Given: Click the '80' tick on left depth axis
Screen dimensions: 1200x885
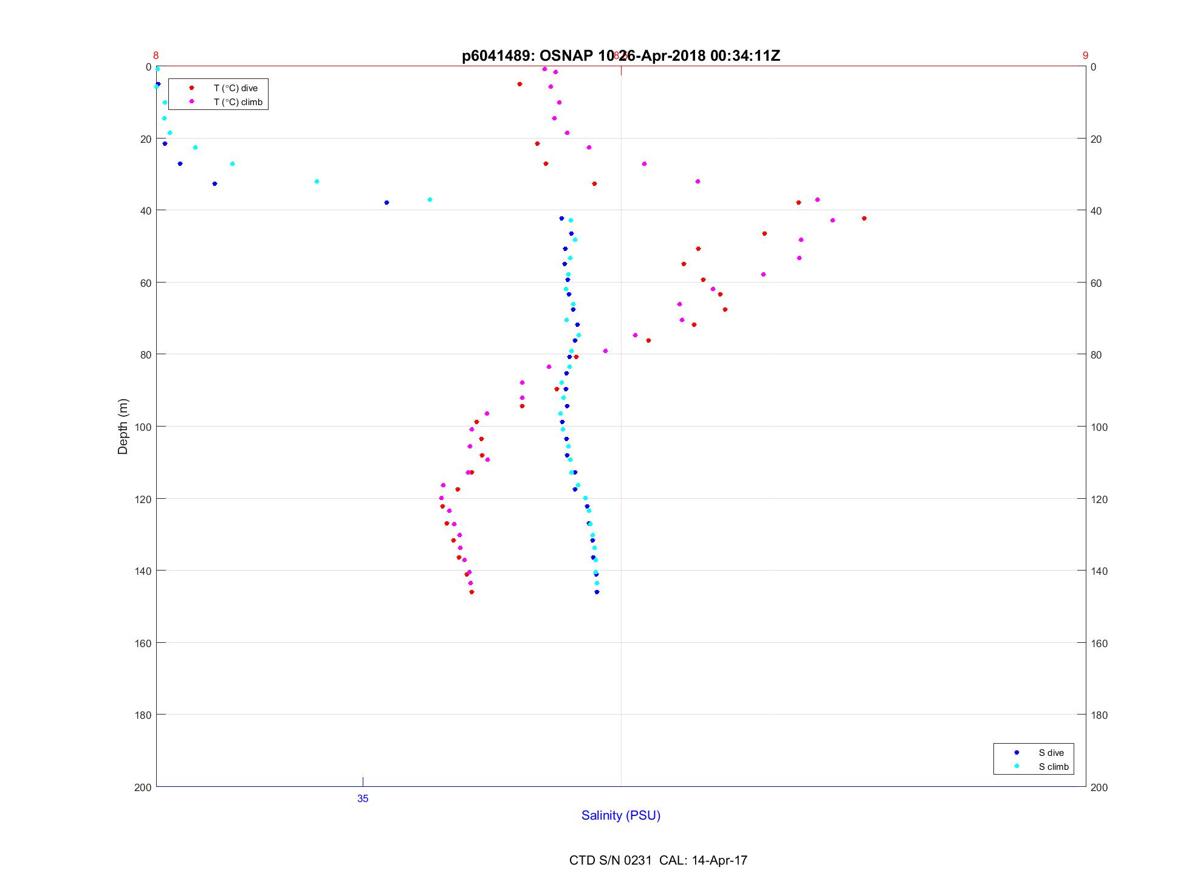Looking at the screenshot, I should coord(145,355).
